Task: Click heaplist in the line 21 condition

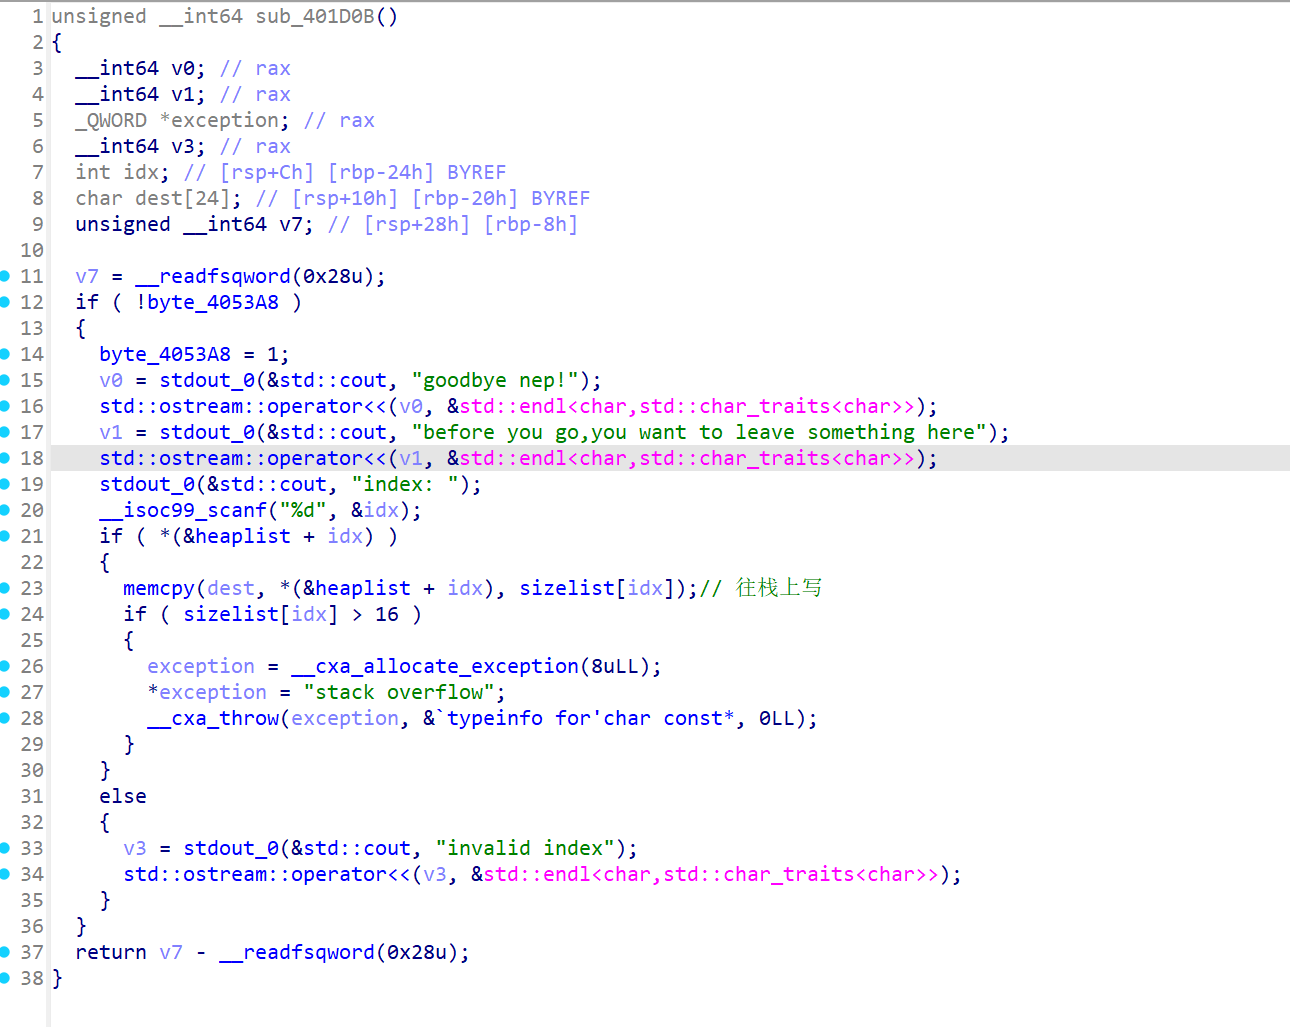Action: point(243,536)
